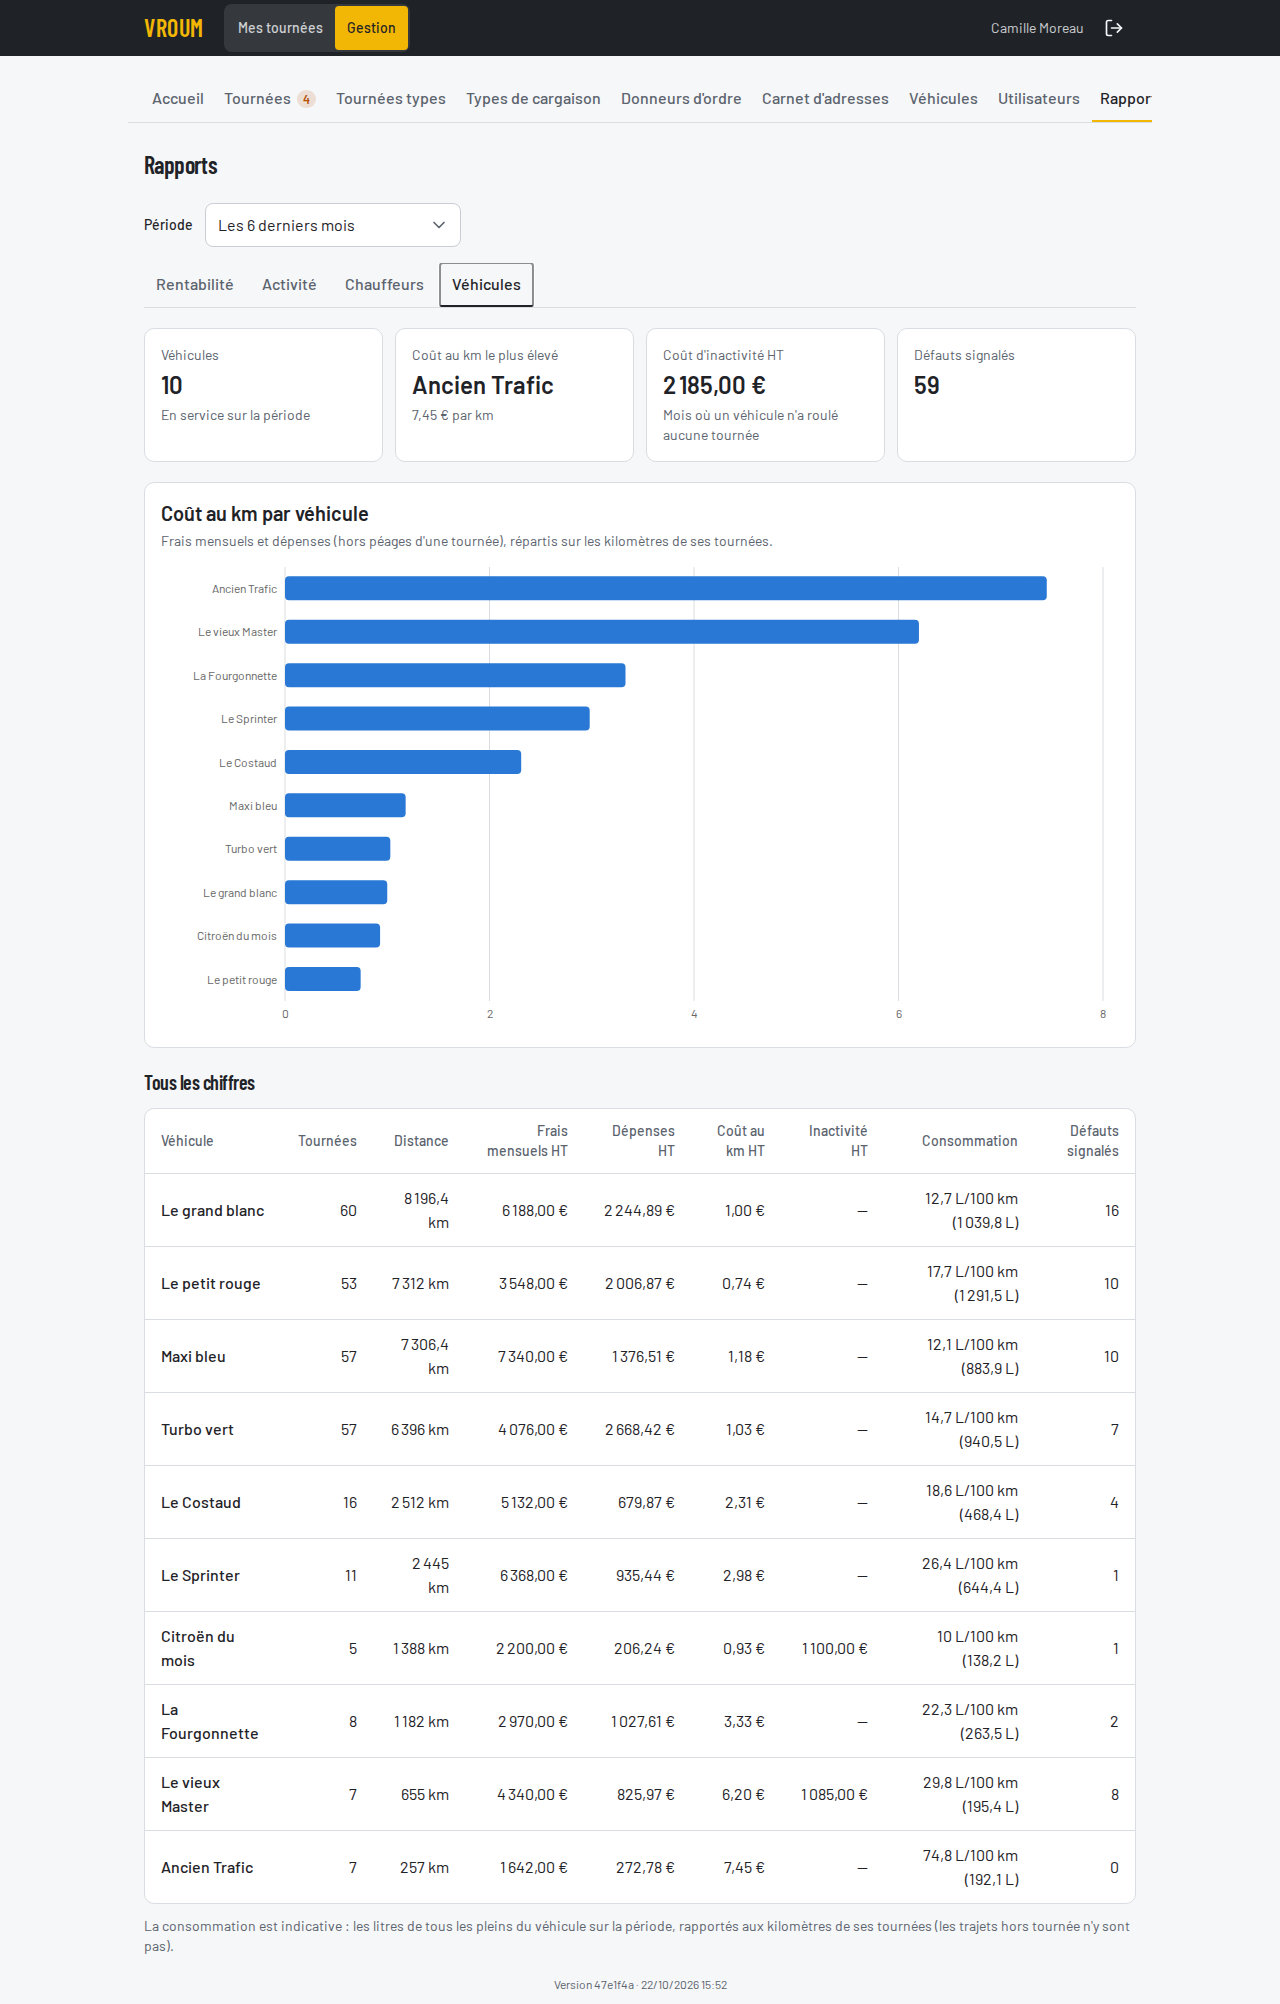Click '7,45 €' cost per km cell
The width and height of the screenshot is (1280, 2004).
point(744,1868)
